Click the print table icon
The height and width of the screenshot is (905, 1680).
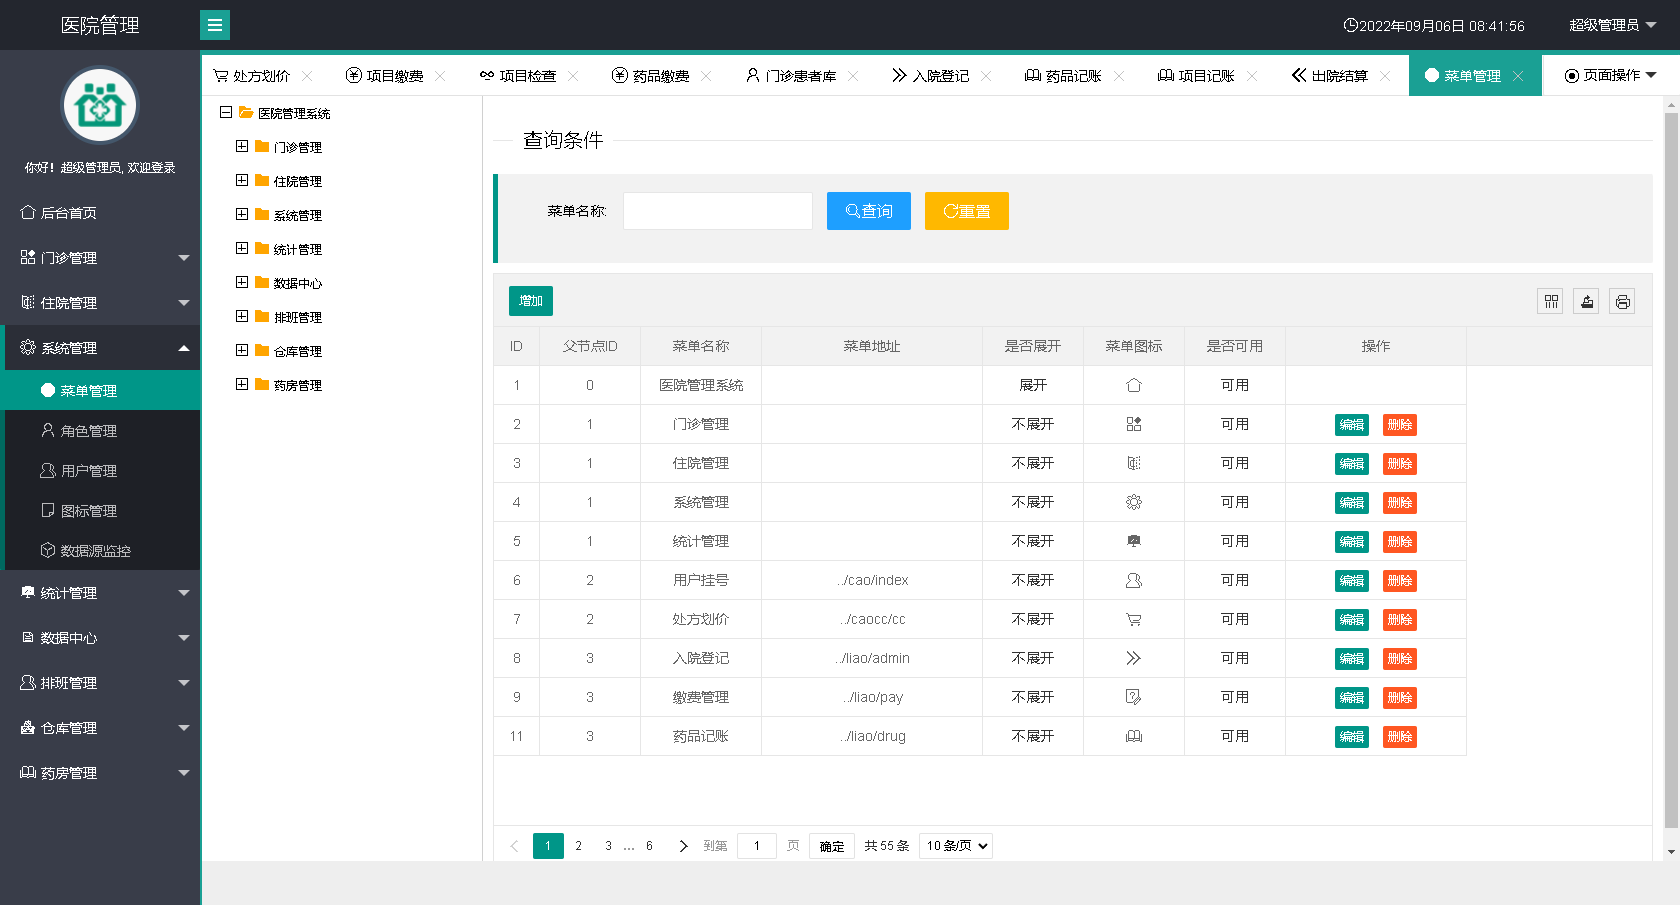1623,301
